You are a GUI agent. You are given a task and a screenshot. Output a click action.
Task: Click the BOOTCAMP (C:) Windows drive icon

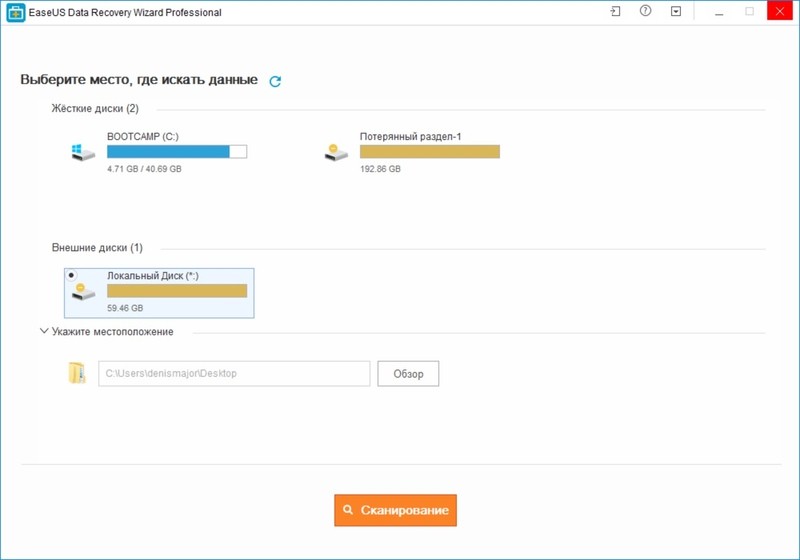pyautogui.click(x=83, y=152)
